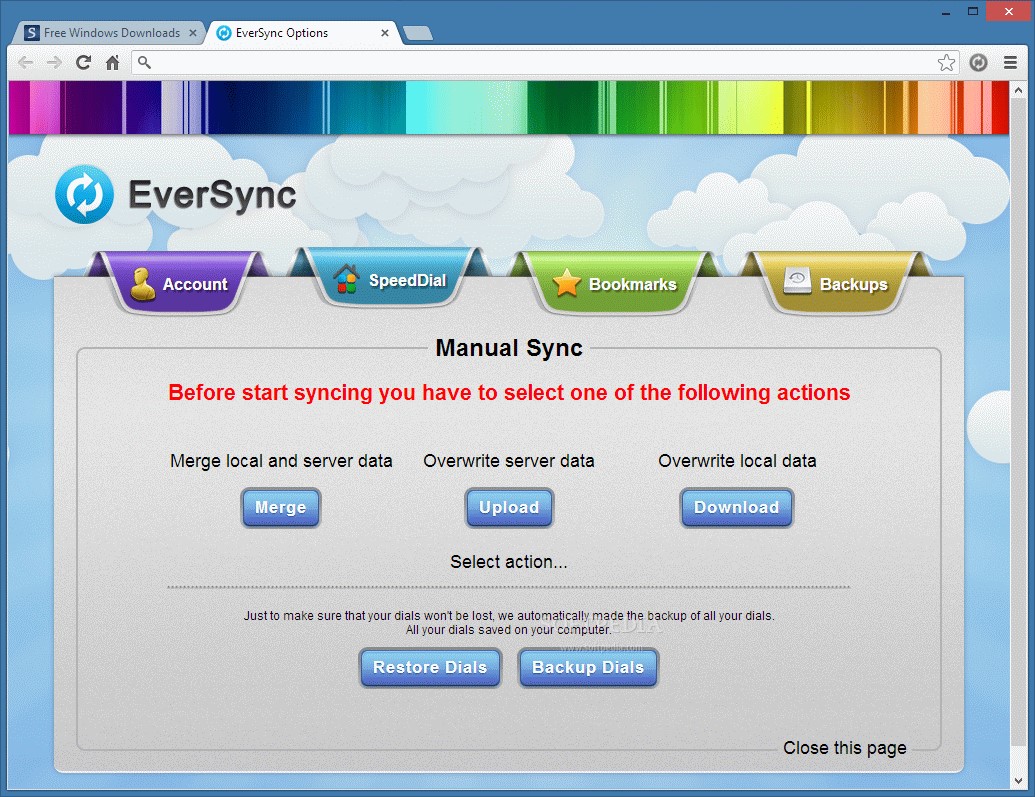Click Upload to overwrite server data
The height and width of the screenshot is (797, 1035).
[509, 508]
